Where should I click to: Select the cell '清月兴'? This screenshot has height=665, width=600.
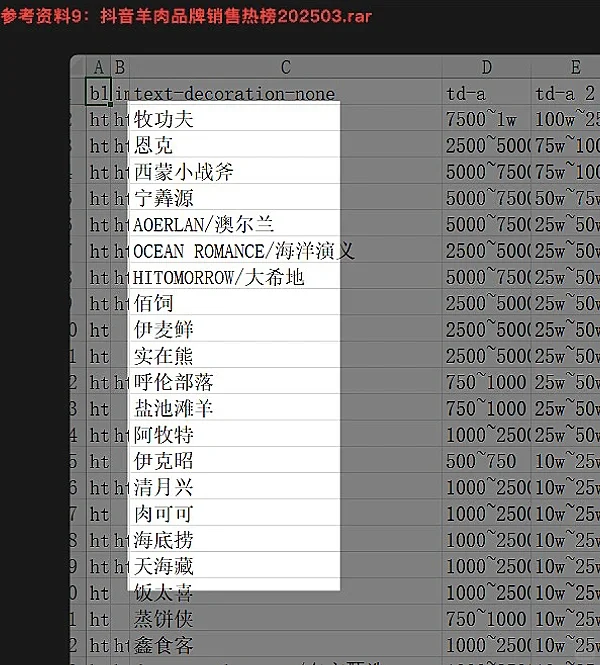coord(285,487)
